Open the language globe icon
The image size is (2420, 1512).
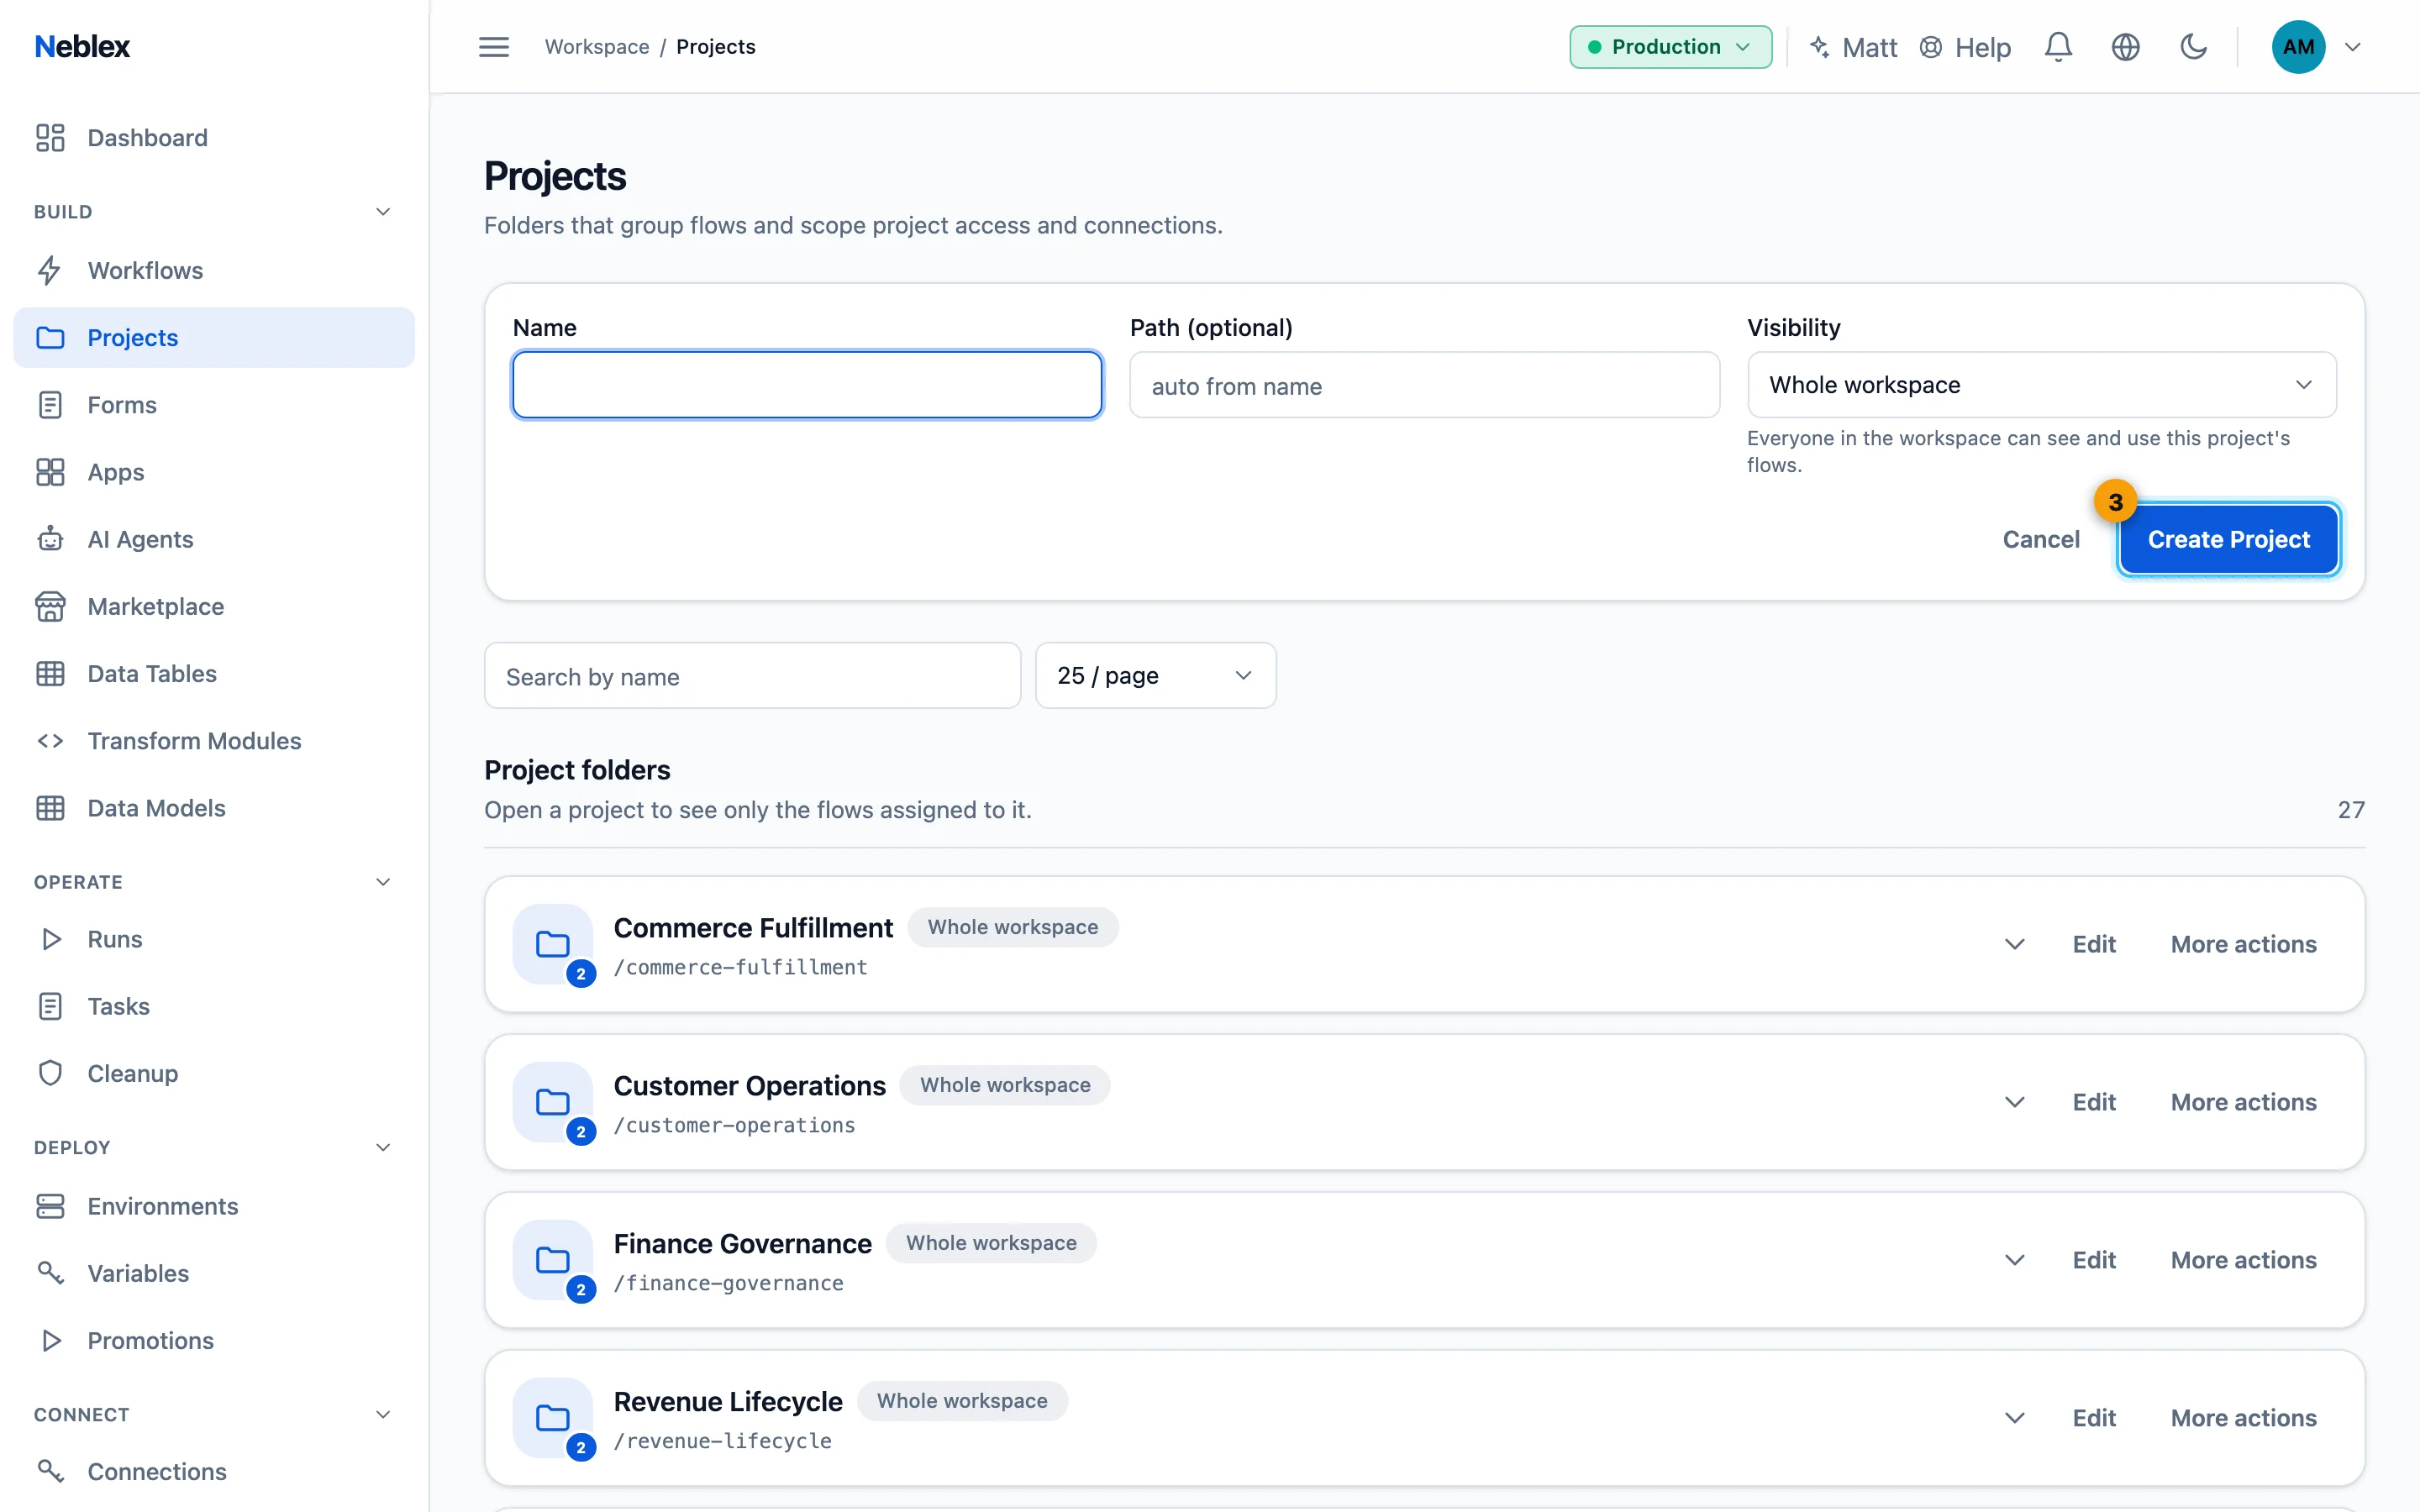click(x=2125, y=47)
